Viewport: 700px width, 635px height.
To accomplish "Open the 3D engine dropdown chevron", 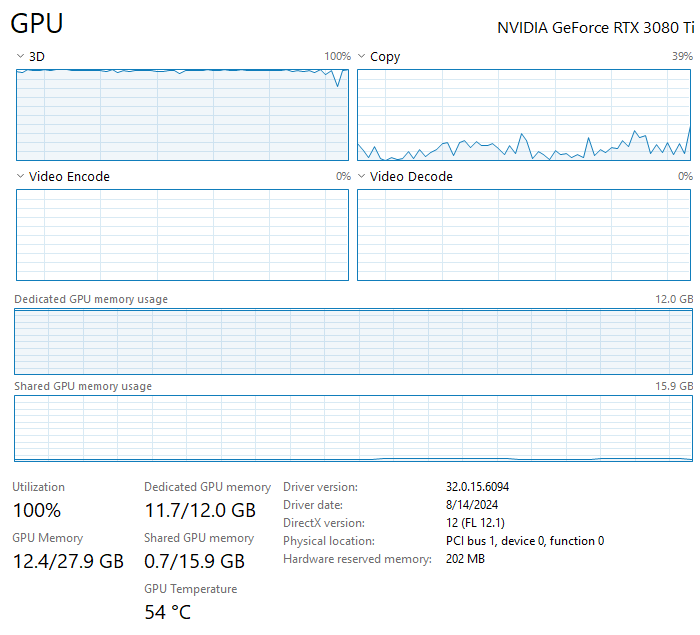I will 21,57.
